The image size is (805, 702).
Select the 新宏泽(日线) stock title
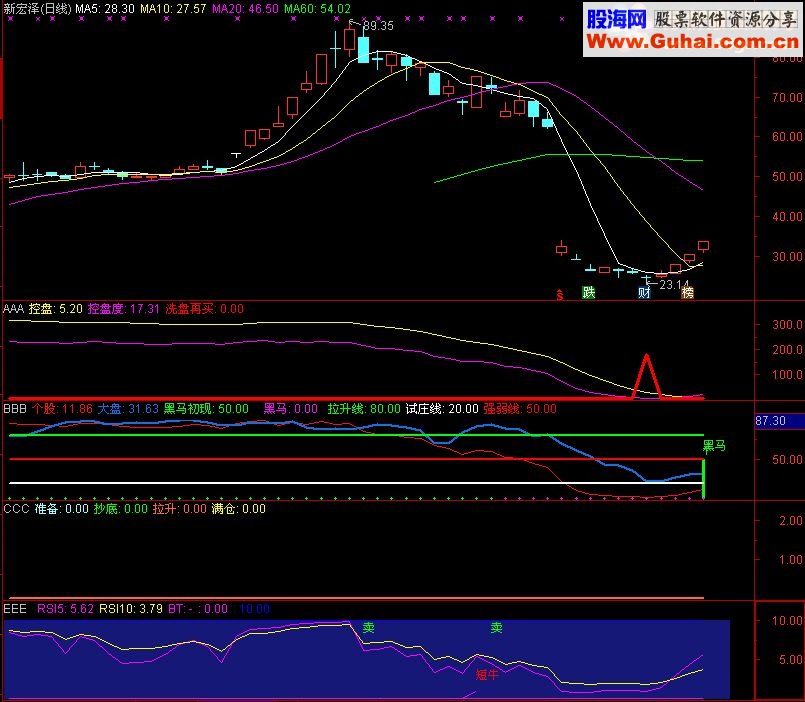pos(37,9)
